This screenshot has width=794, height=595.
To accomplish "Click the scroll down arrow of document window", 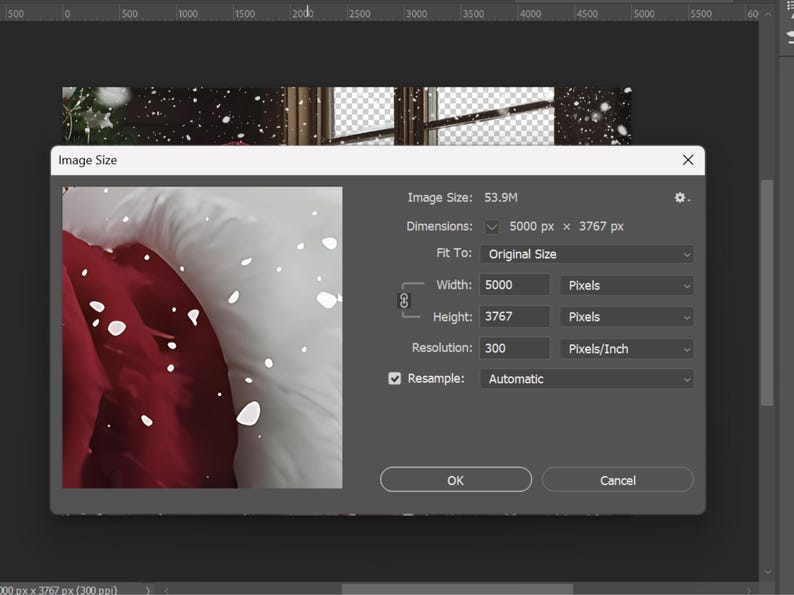I will pyautogui.click(x=768, y=572).
